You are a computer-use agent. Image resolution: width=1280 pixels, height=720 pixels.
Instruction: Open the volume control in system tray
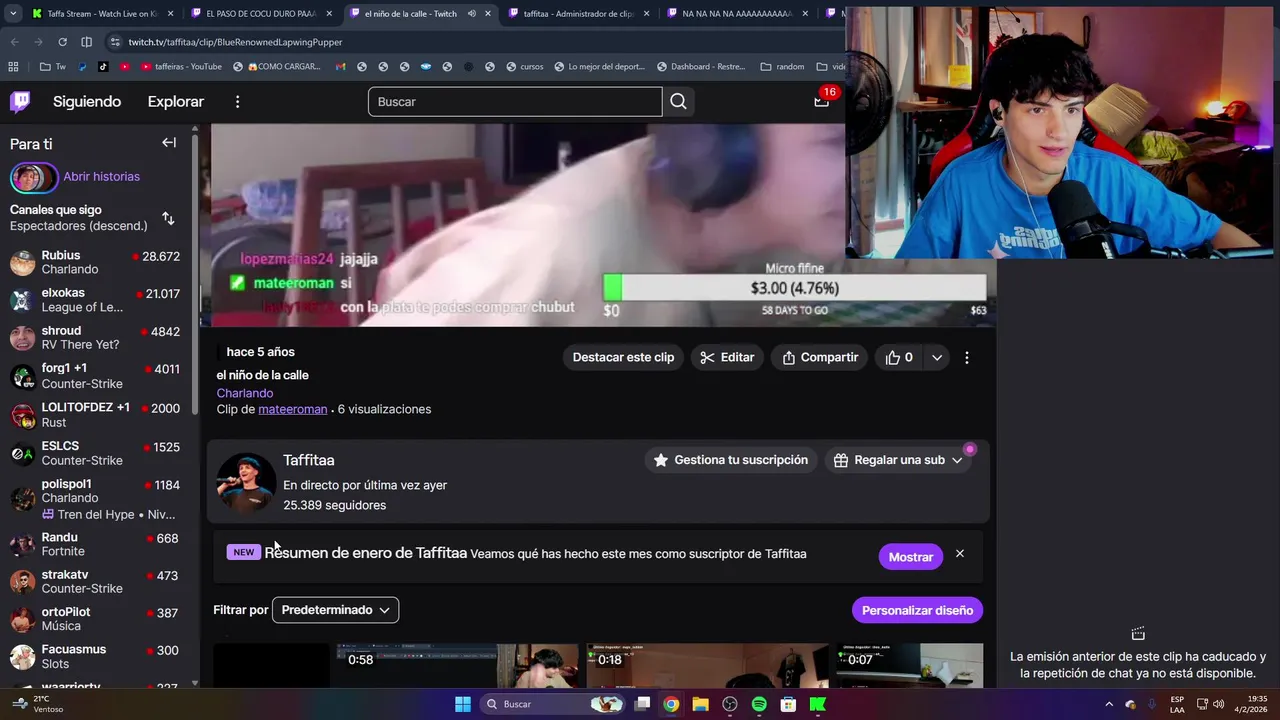pos(1218,704)
